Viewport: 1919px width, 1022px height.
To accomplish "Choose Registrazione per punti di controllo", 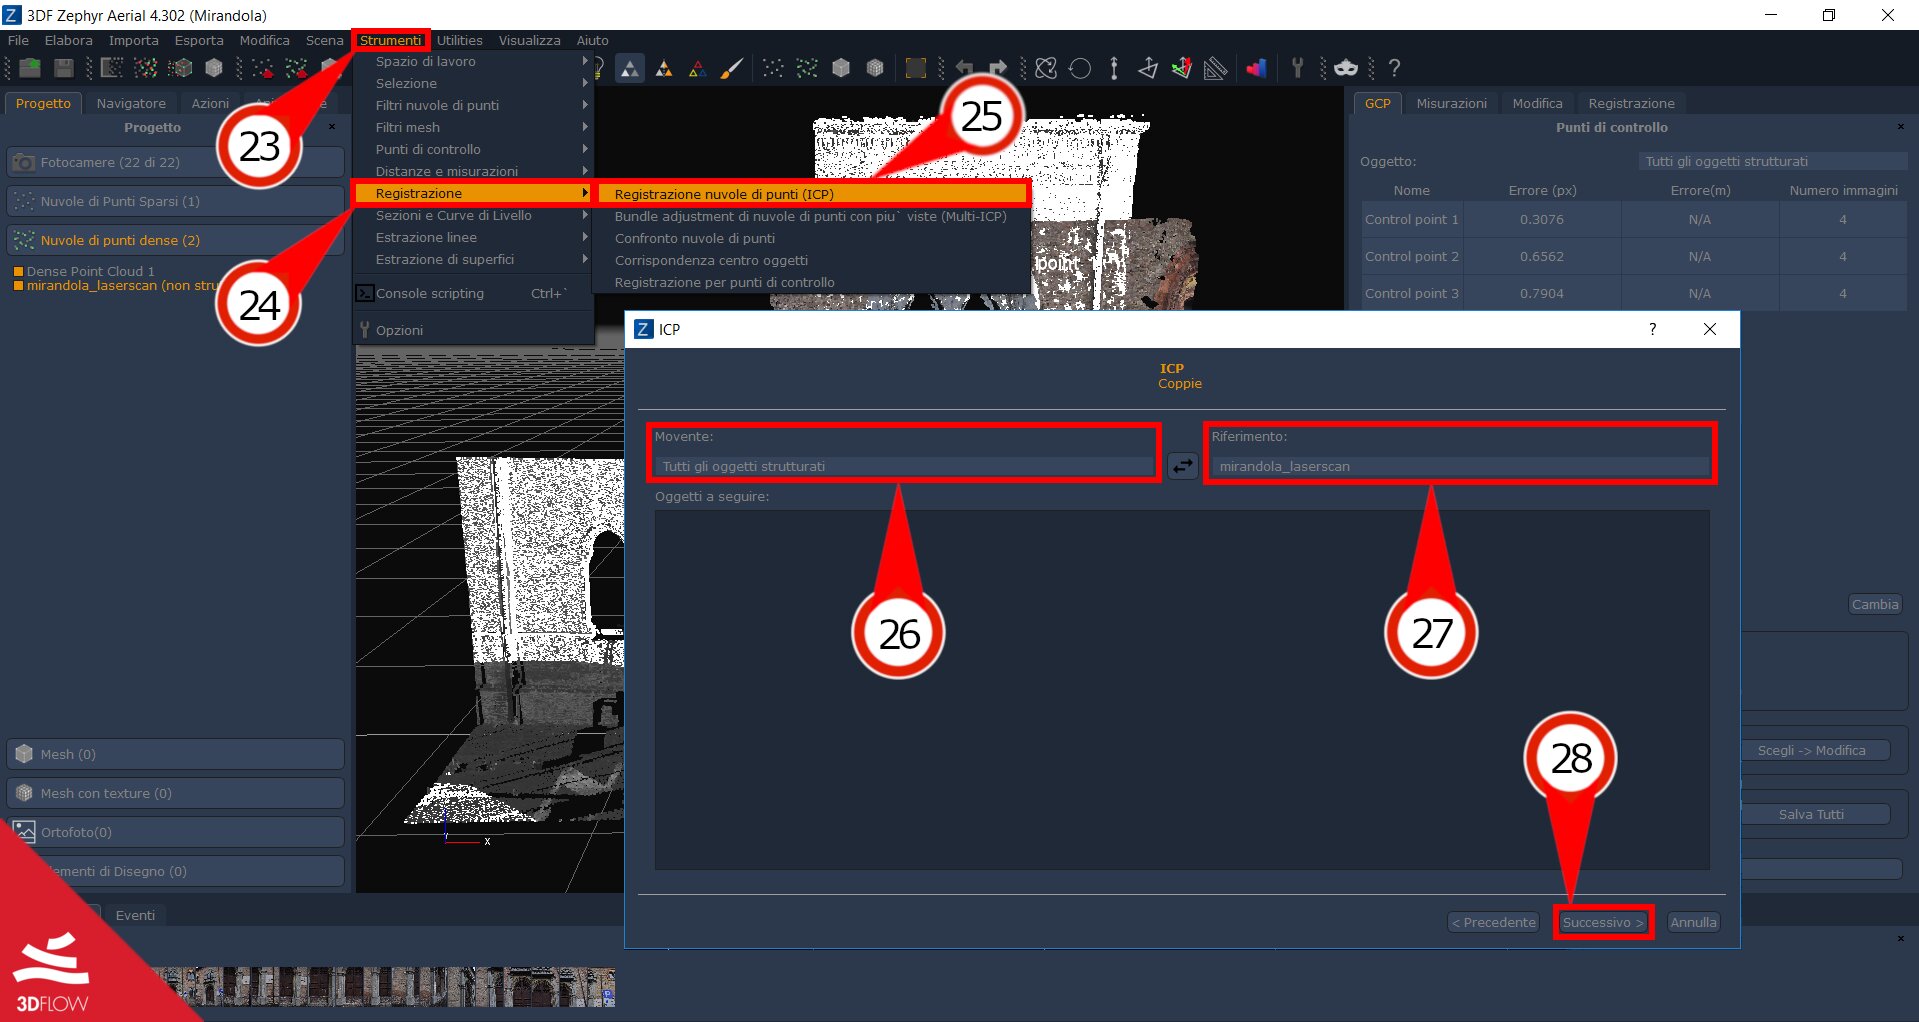I will pos(813,282).
